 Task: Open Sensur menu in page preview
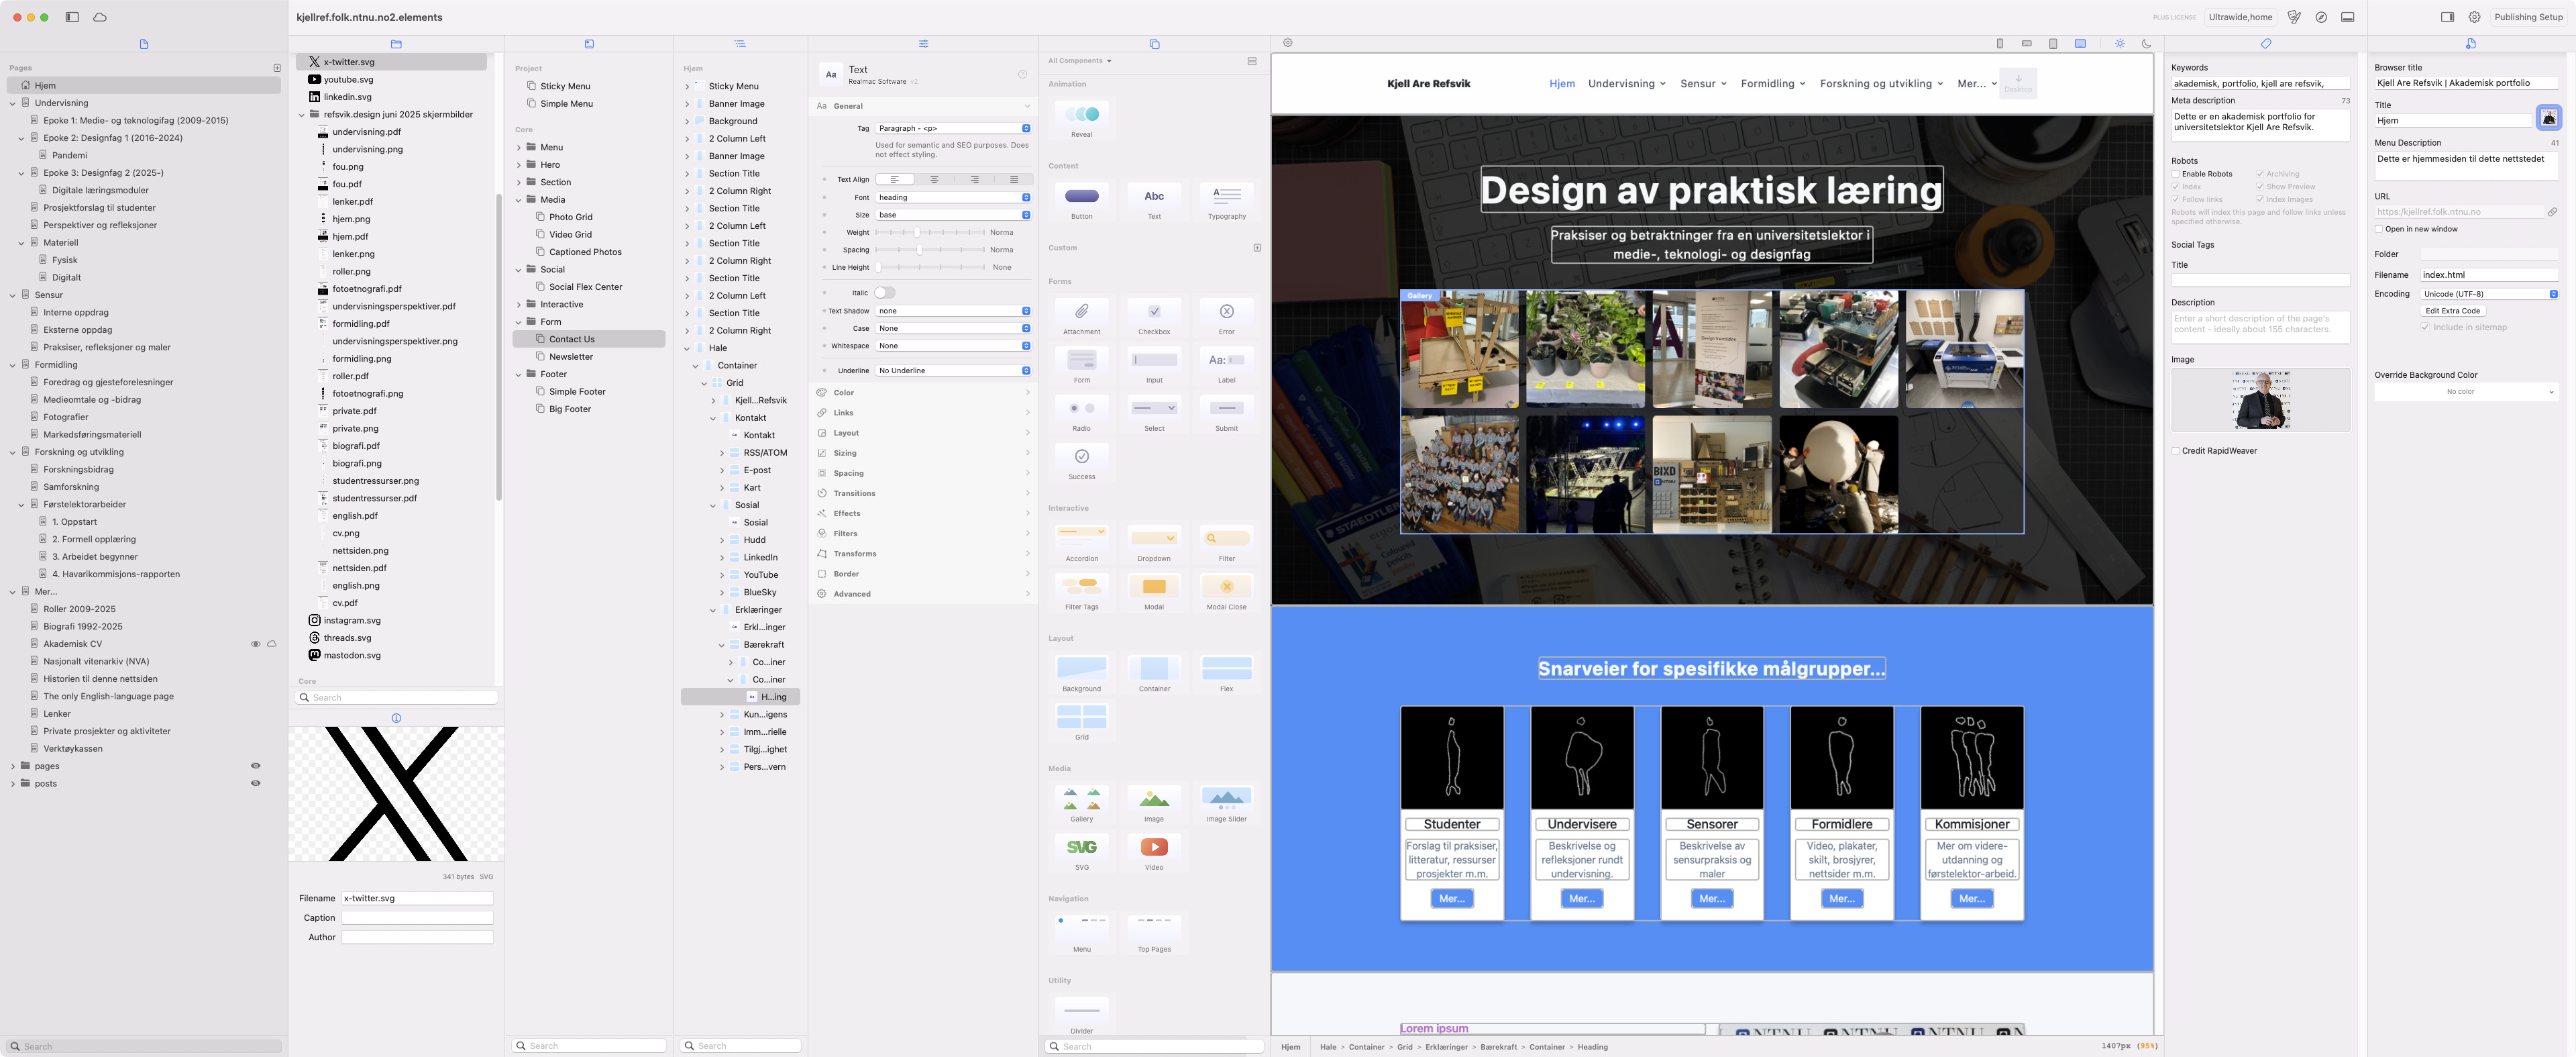[x=1704, y=84]
